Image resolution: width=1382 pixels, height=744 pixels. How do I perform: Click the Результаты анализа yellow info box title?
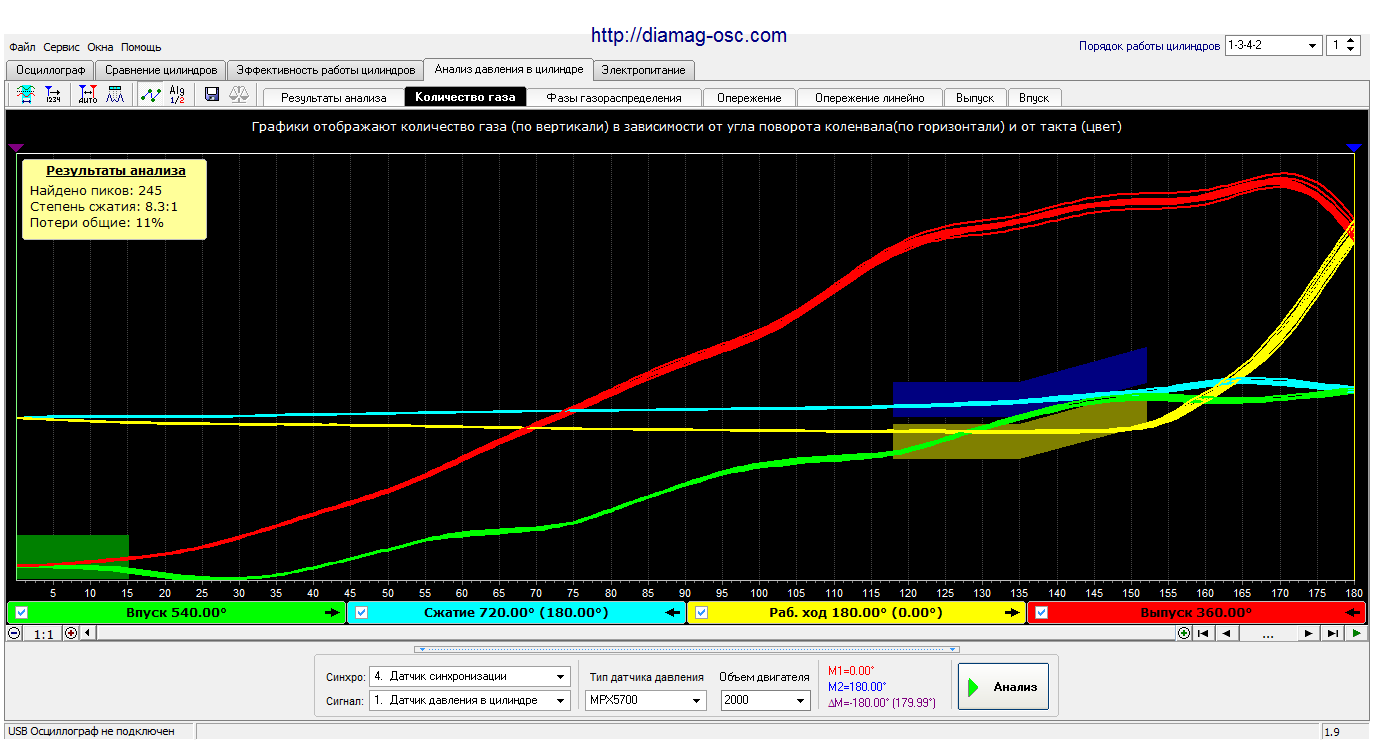115,171
